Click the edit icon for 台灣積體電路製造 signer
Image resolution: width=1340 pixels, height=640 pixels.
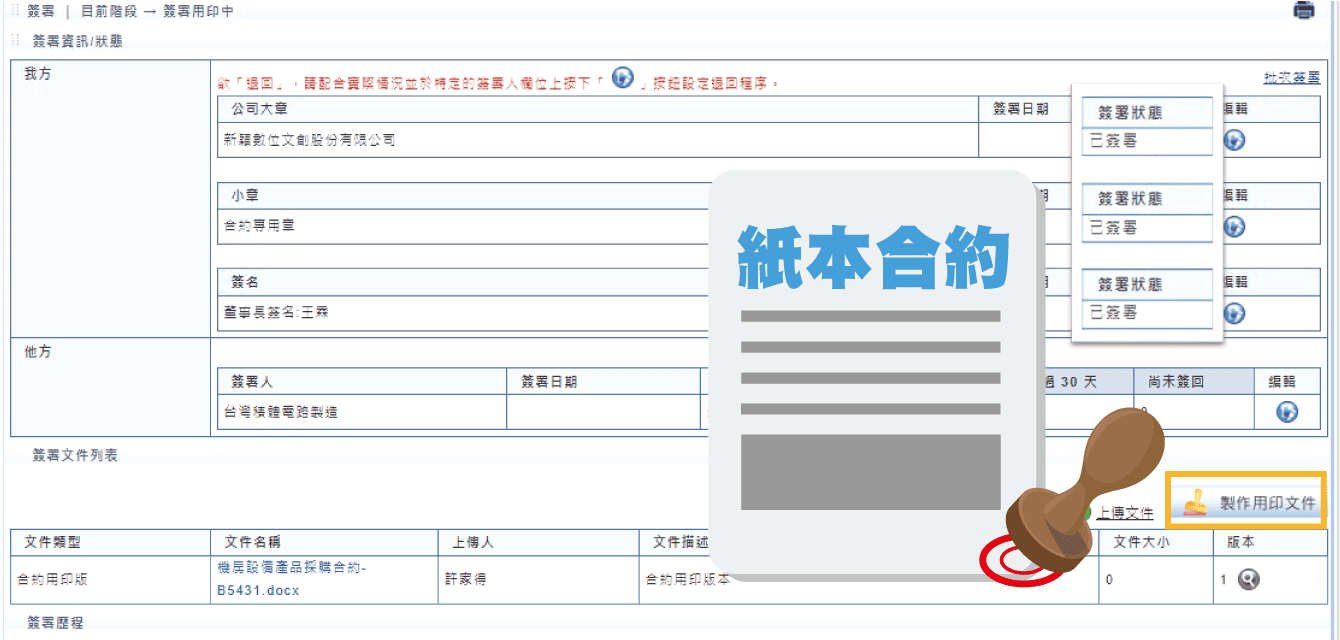click(x=1286, y=412)
